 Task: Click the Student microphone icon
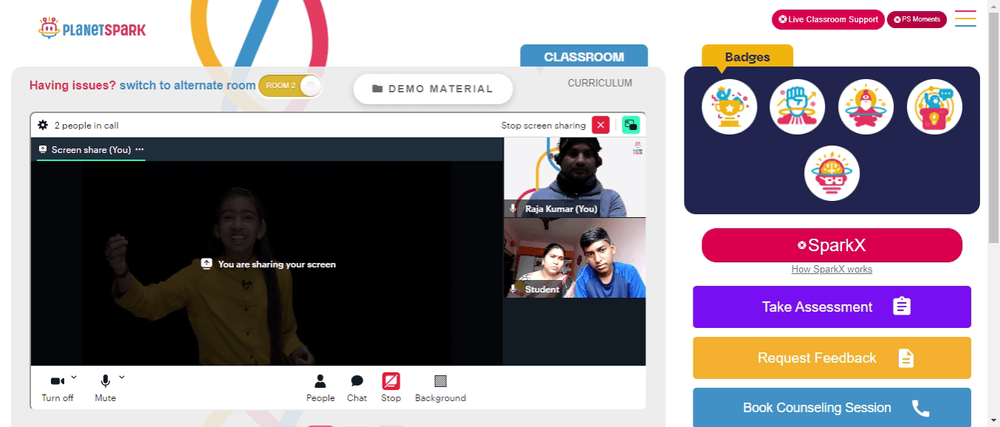(513, 289)
